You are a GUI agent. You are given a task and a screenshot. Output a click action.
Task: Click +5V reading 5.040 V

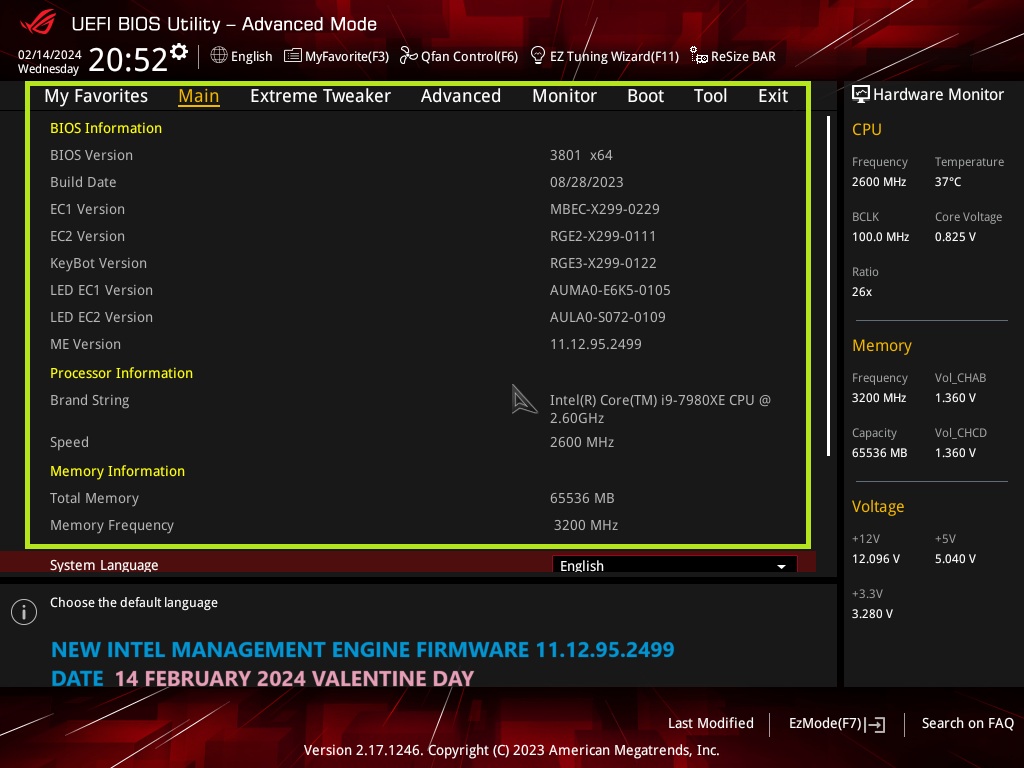point(955,558)
